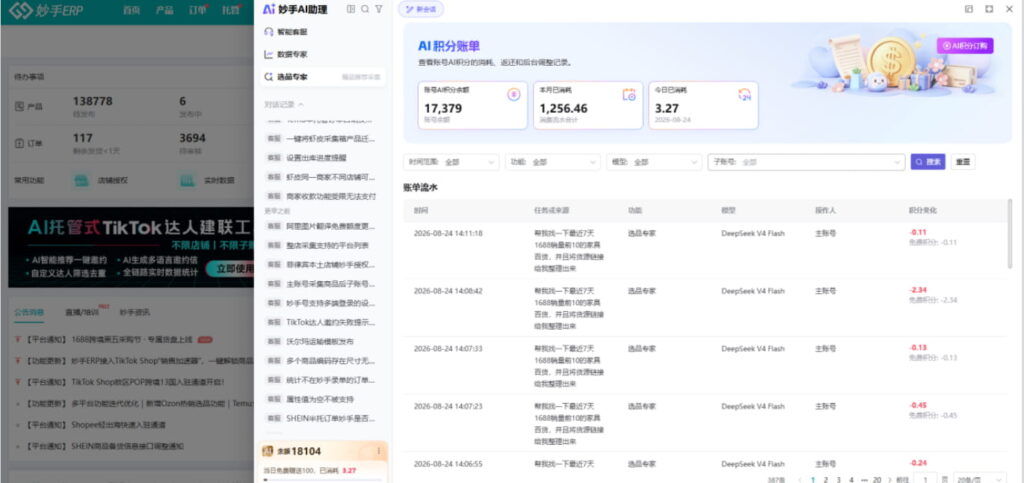
Task: Click the ERP pending products count 138778
Action: tap(93, 101)
